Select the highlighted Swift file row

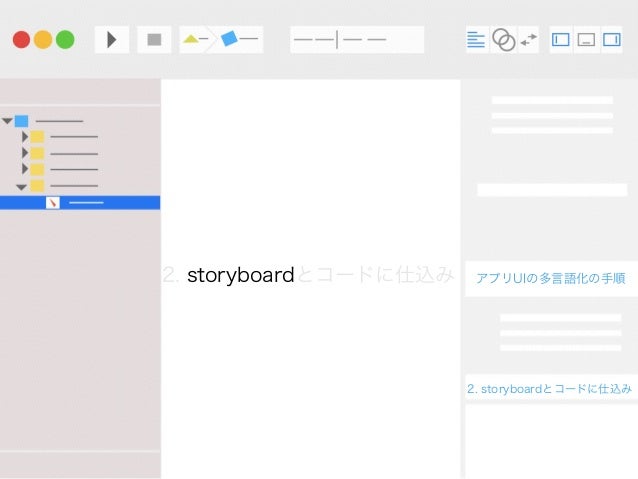pyautogui.click(x=80, y=203)
